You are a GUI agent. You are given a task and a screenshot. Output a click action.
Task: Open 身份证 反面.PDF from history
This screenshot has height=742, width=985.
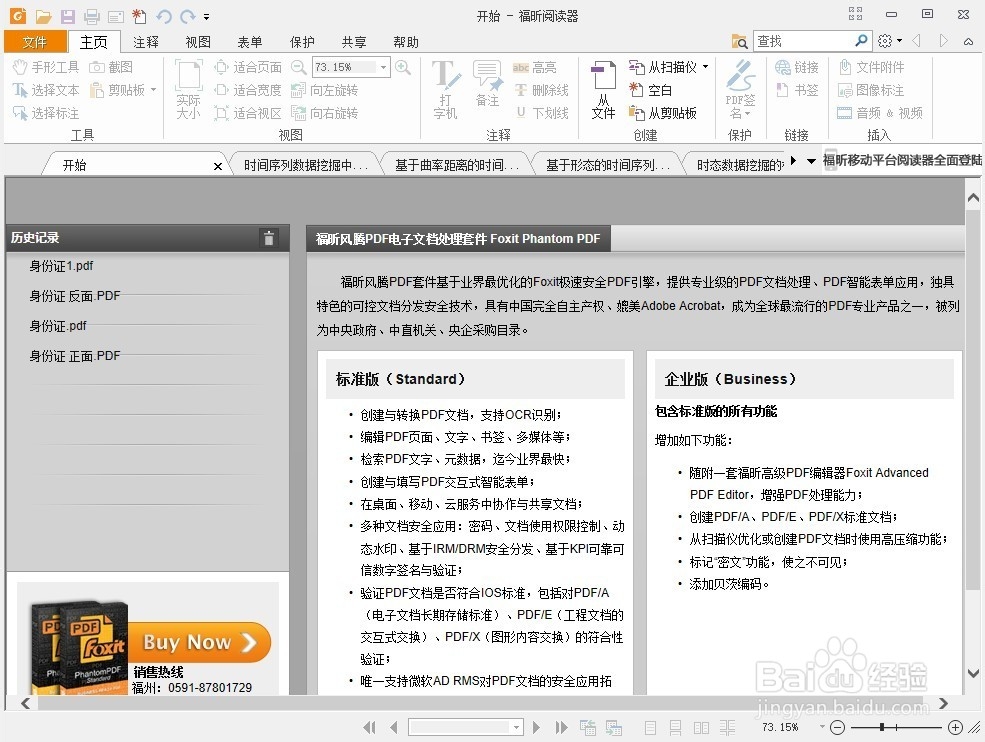coord(75,296)
